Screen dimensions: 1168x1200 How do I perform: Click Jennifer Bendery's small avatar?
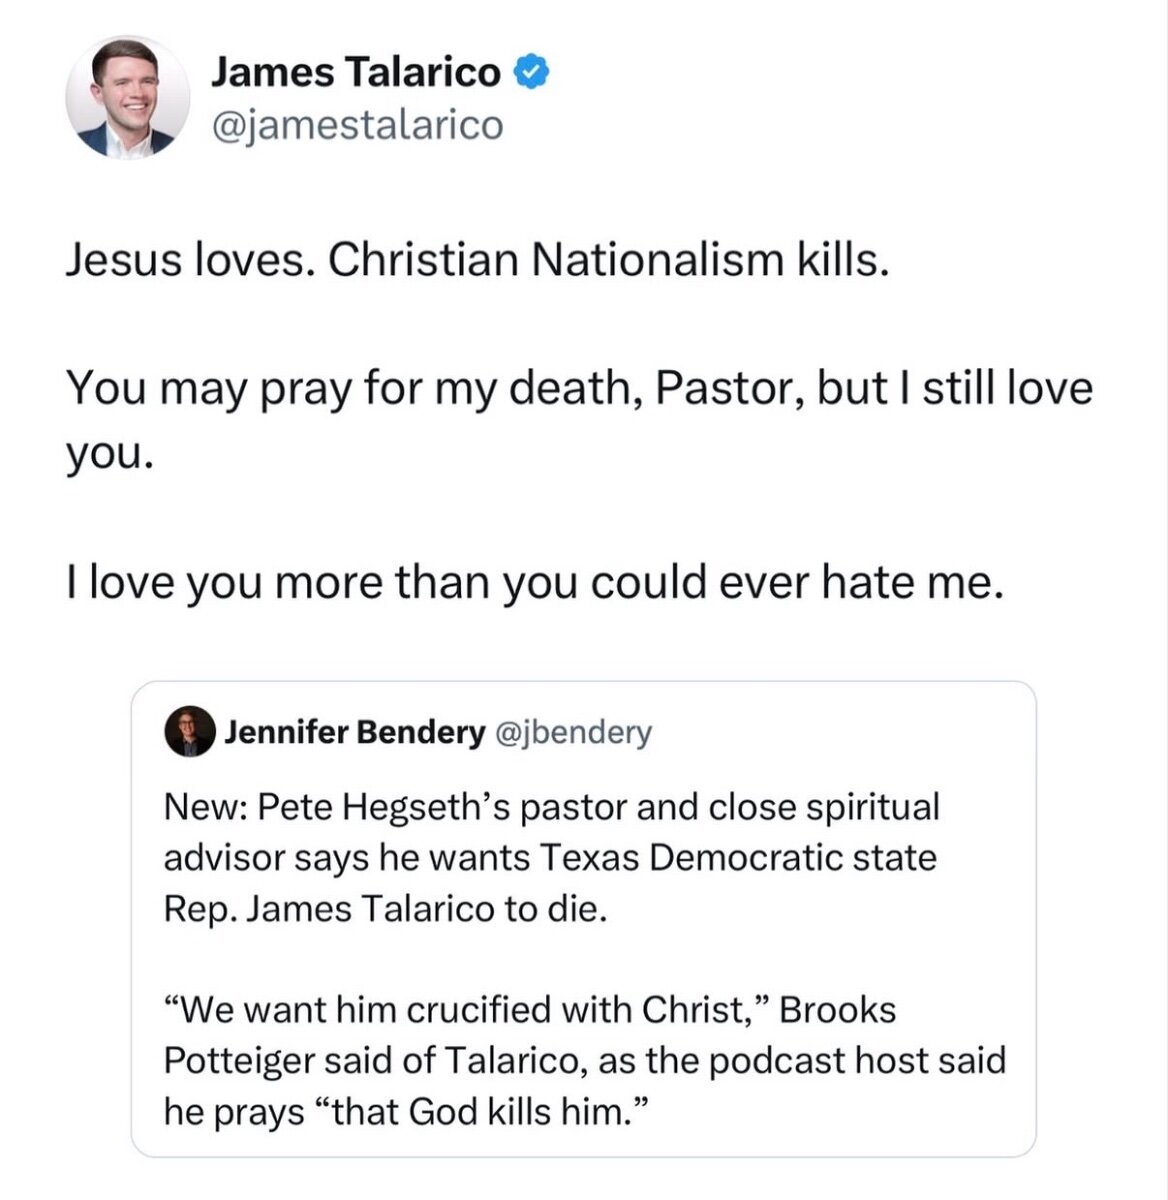(189, 732)
